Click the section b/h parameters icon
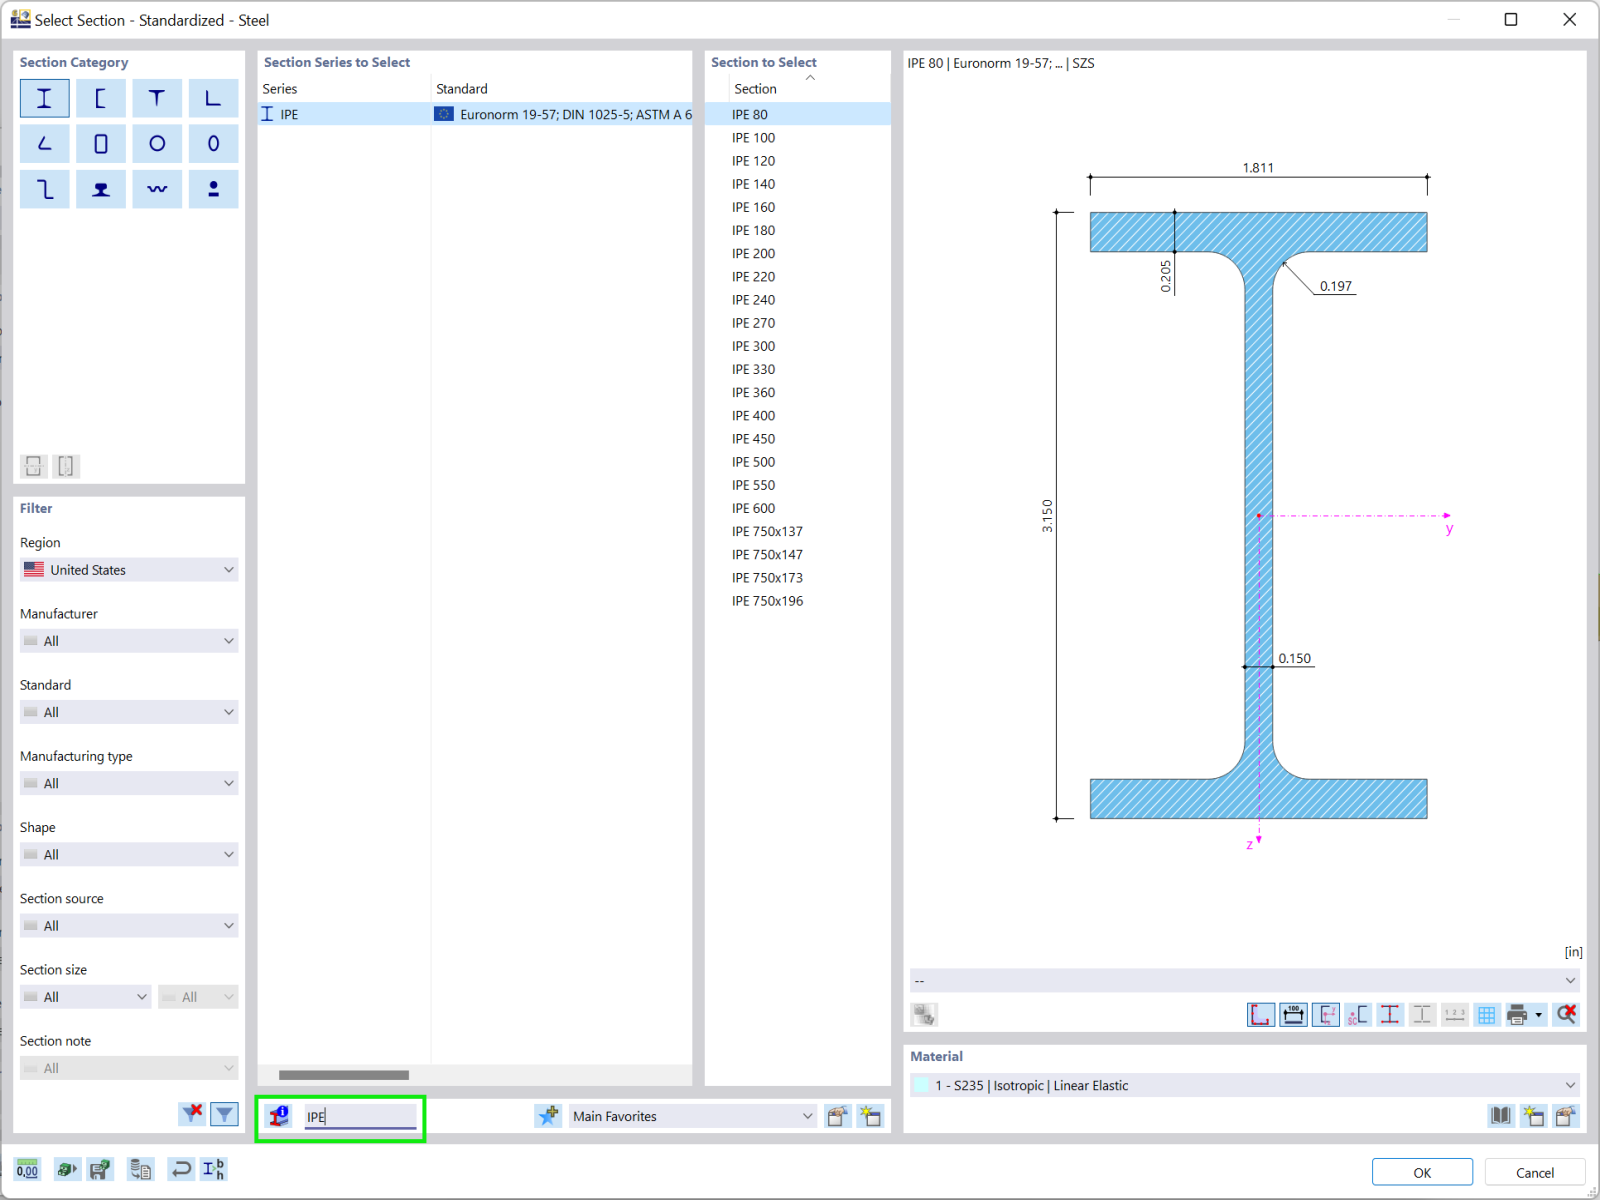This screenshot has width=1600, height=1200. pos(214,1169)
